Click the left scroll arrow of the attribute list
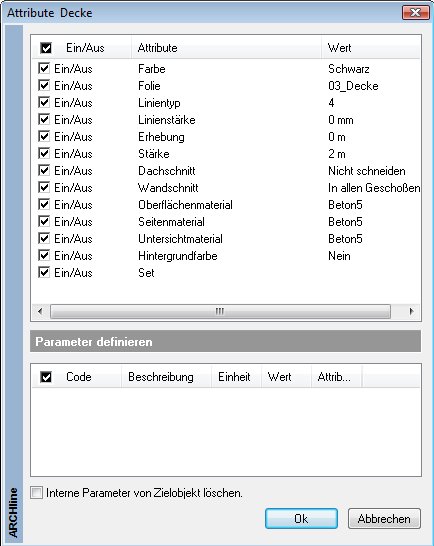 point(40,311)
